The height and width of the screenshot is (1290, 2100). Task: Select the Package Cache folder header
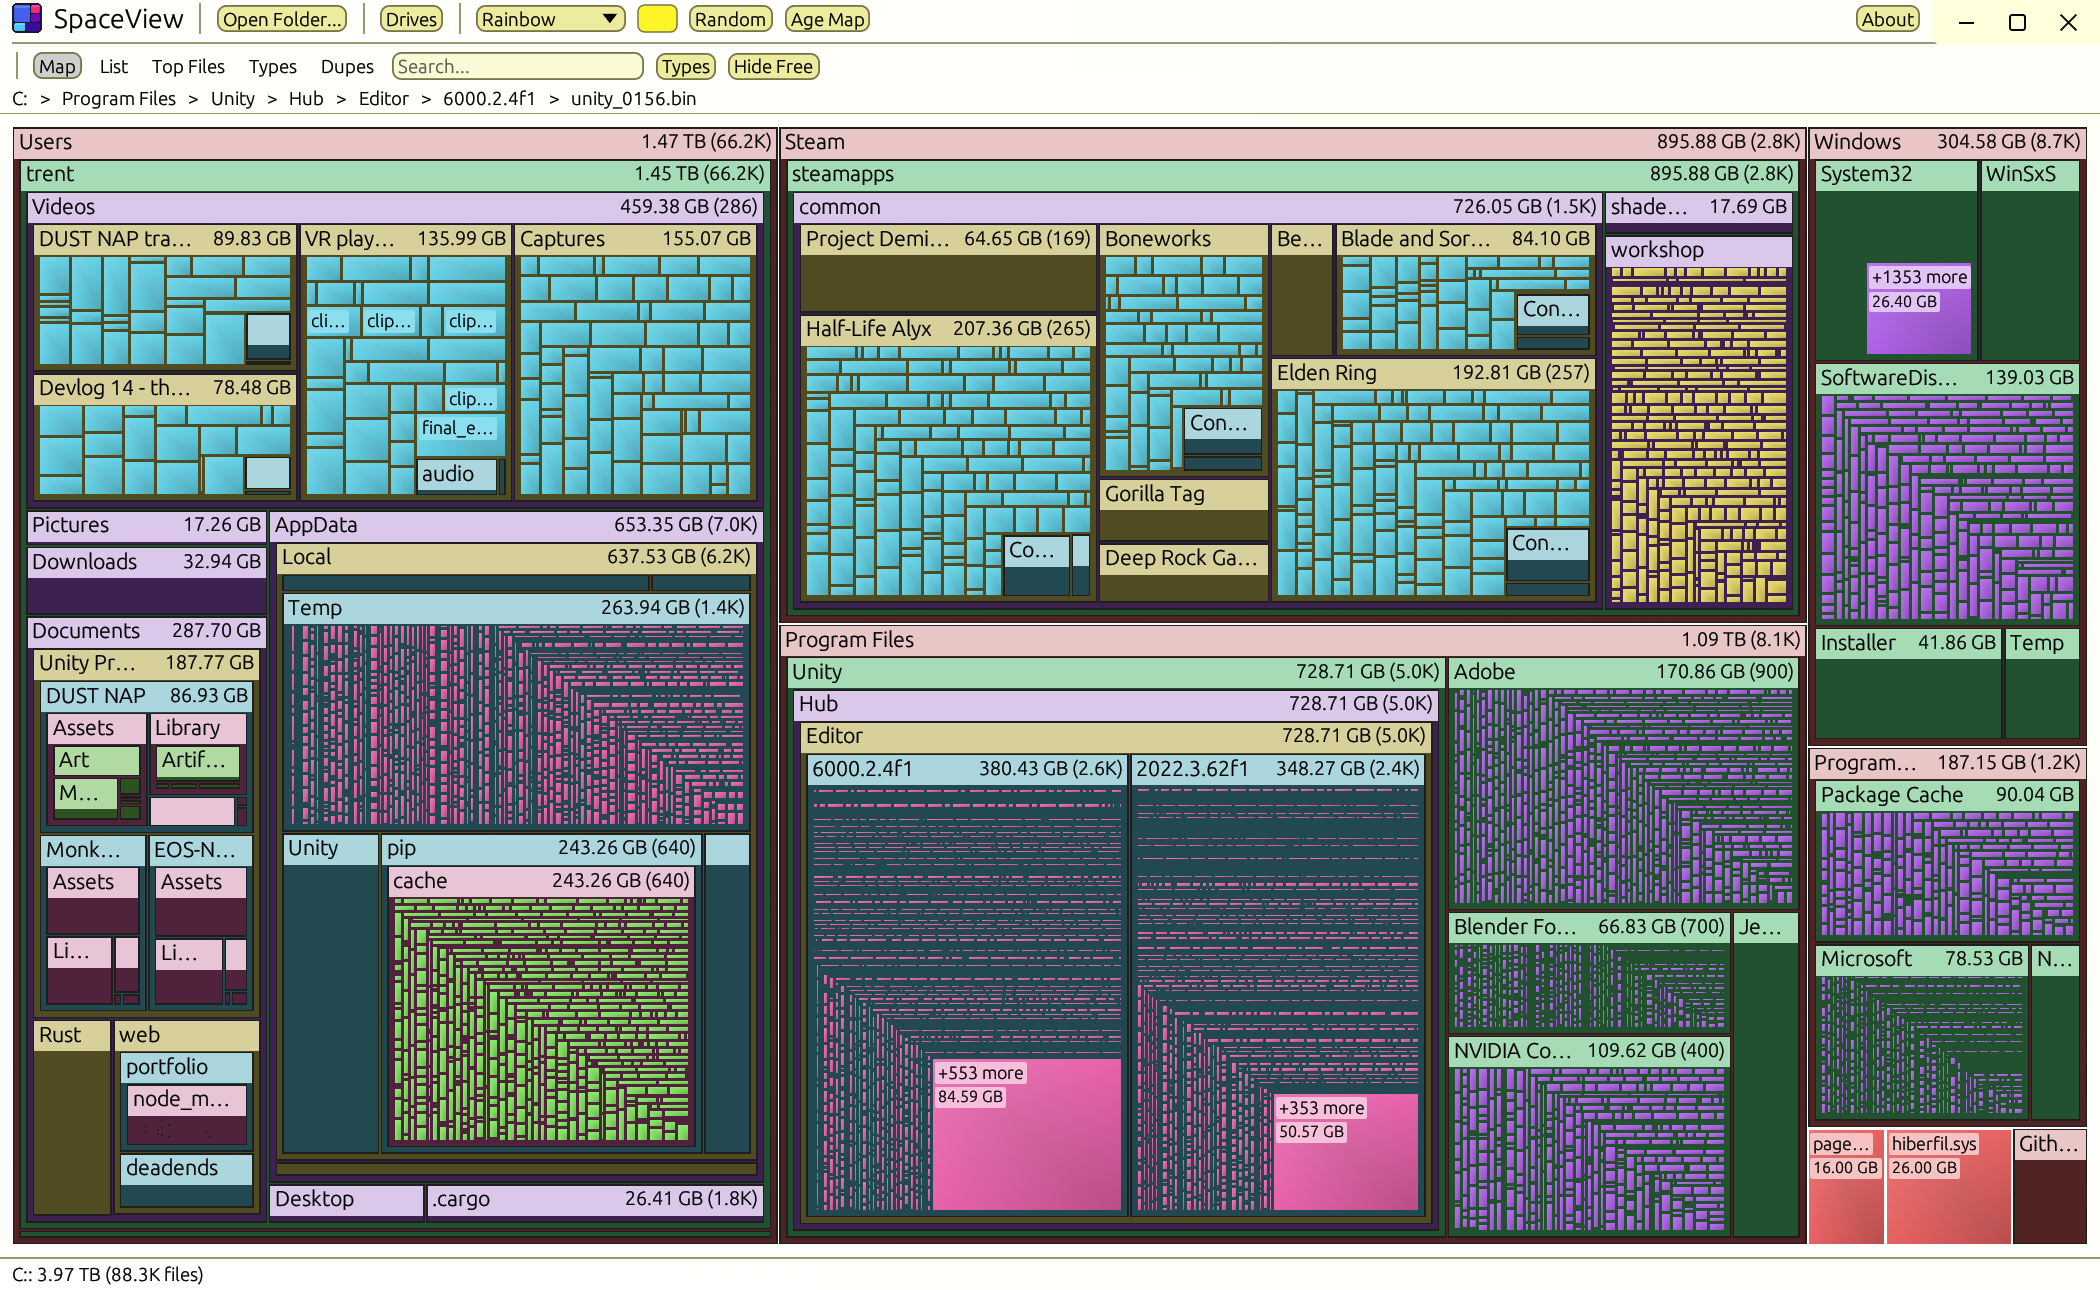coord(1947,794)
